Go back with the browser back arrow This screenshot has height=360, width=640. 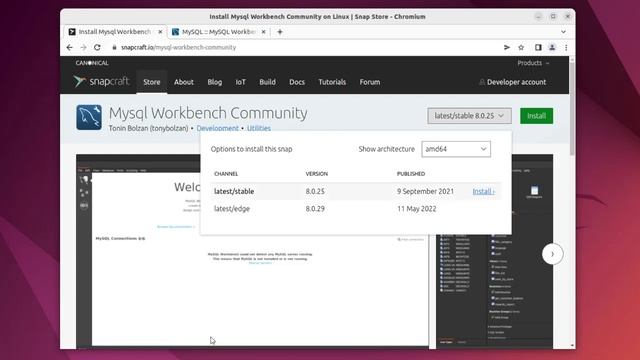[69, 47]
